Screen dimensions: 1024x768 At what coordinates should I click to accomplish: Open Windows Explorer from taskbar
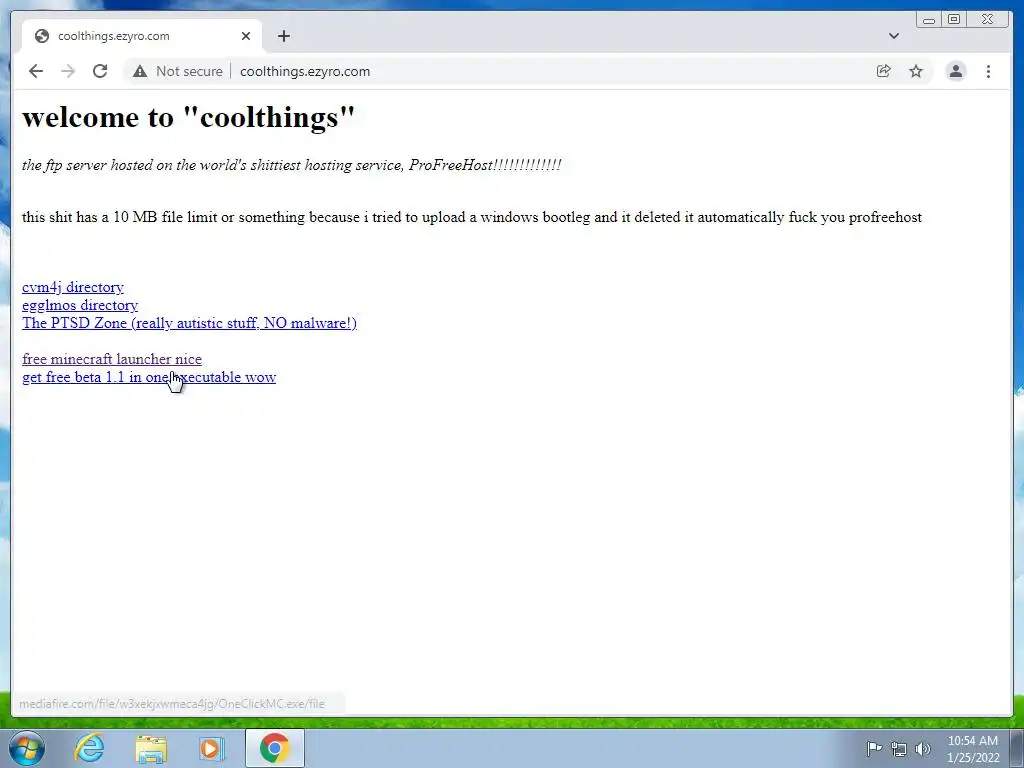coord(151,748)
